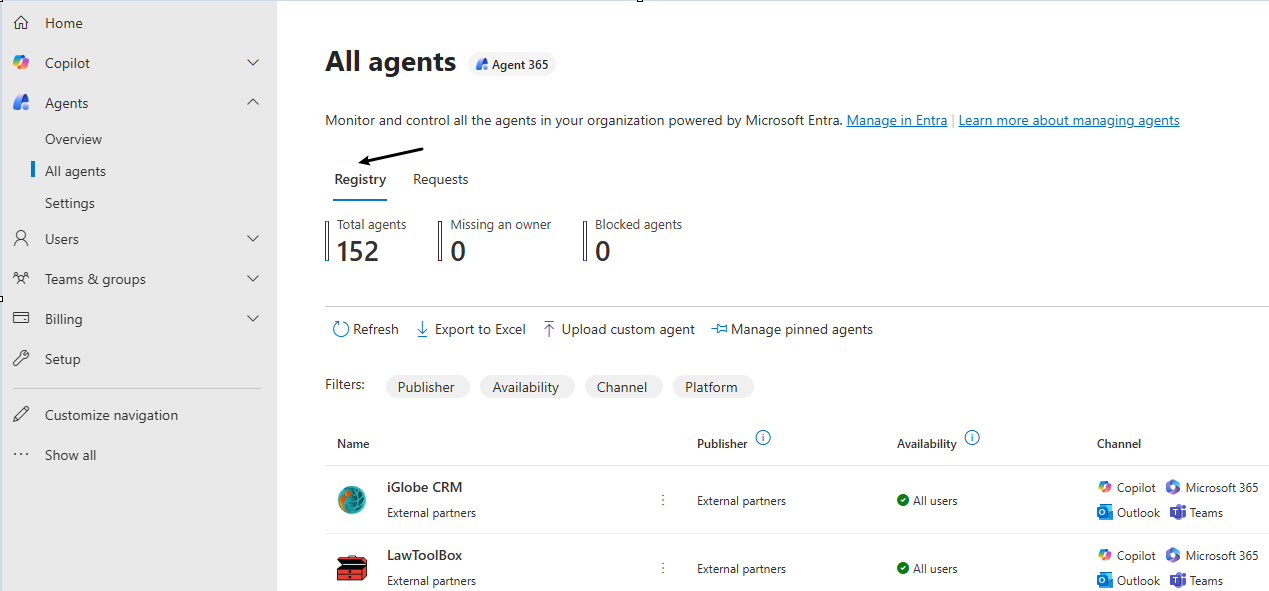Click Export to Excel label
Viewport: 1269px width, 591px height.
(x=480, y=329)
